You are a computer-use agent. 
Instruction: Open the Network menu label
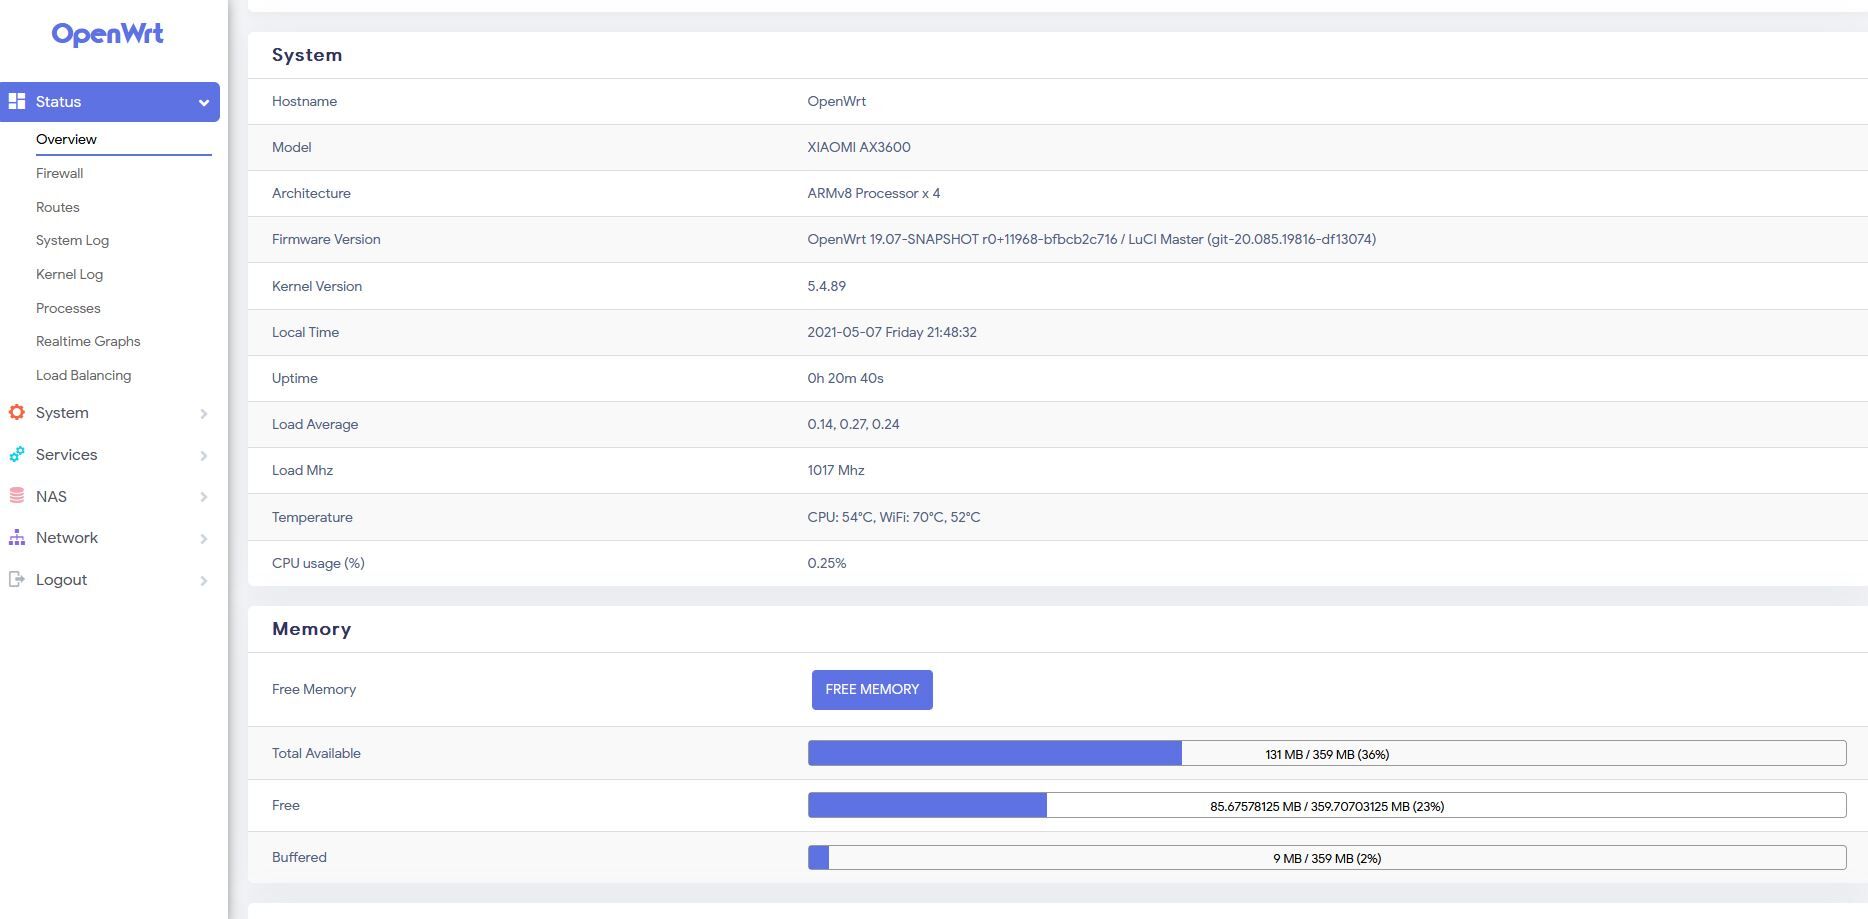coord(66,538)
